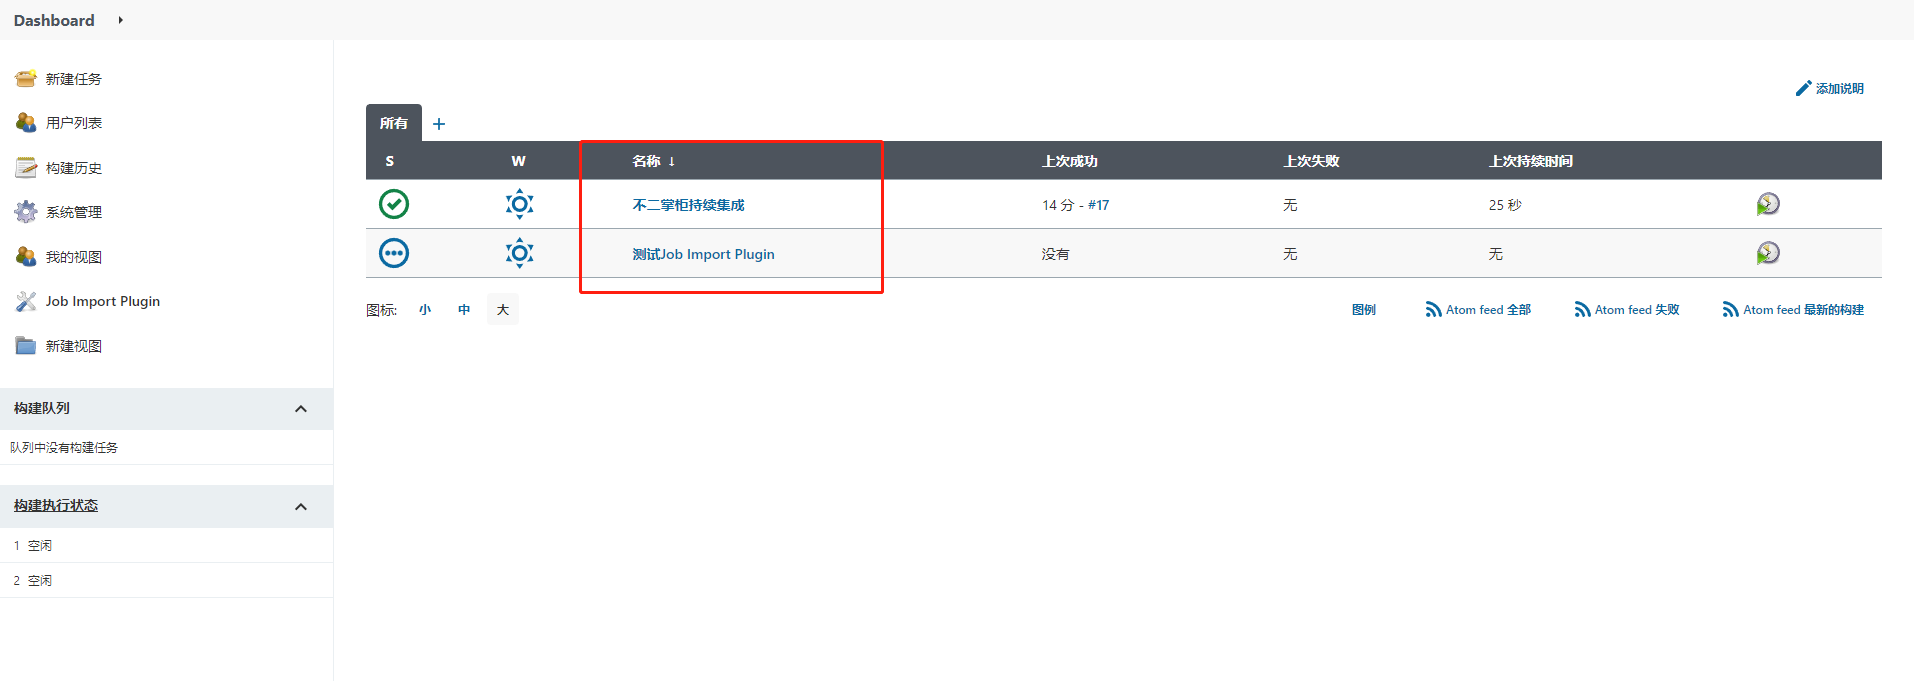Expand the Dashboard breadcrumb arrow menu
This screenshot has height=681, width=1914.
120,20
